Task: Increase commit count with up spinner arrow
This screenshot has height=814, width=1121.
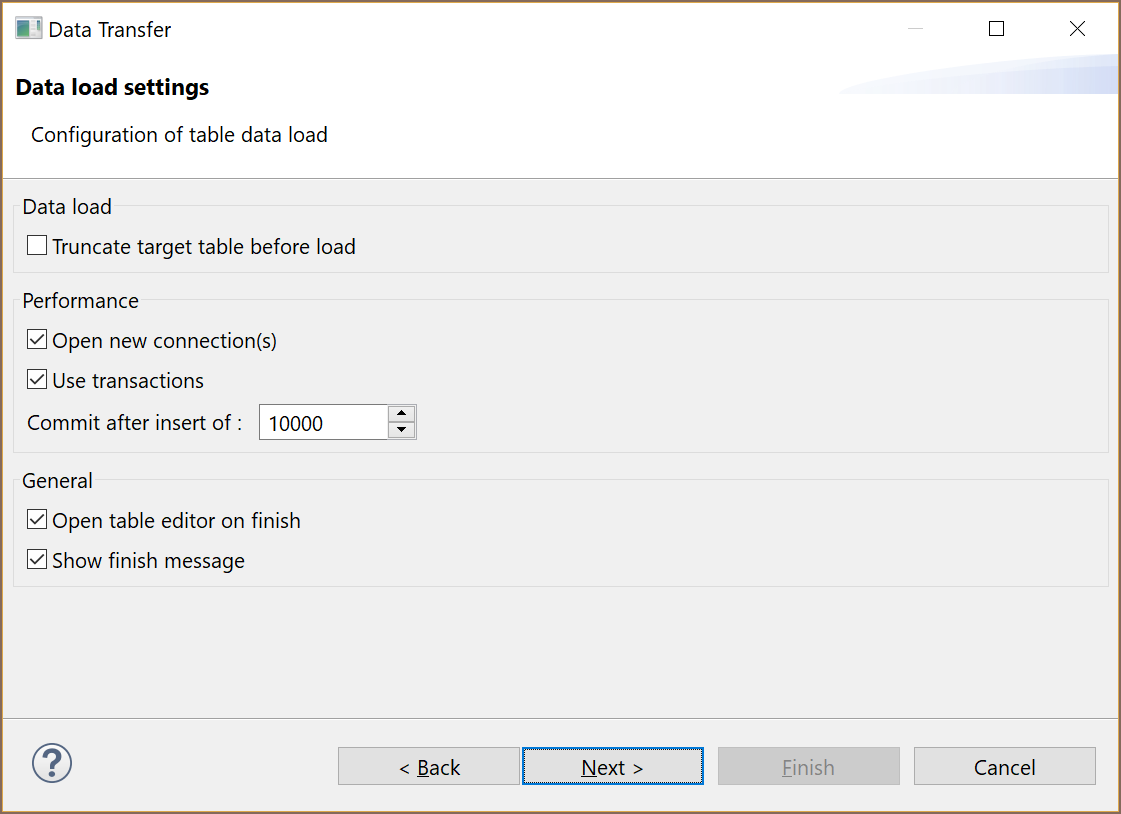Action: tap(401, 413)
